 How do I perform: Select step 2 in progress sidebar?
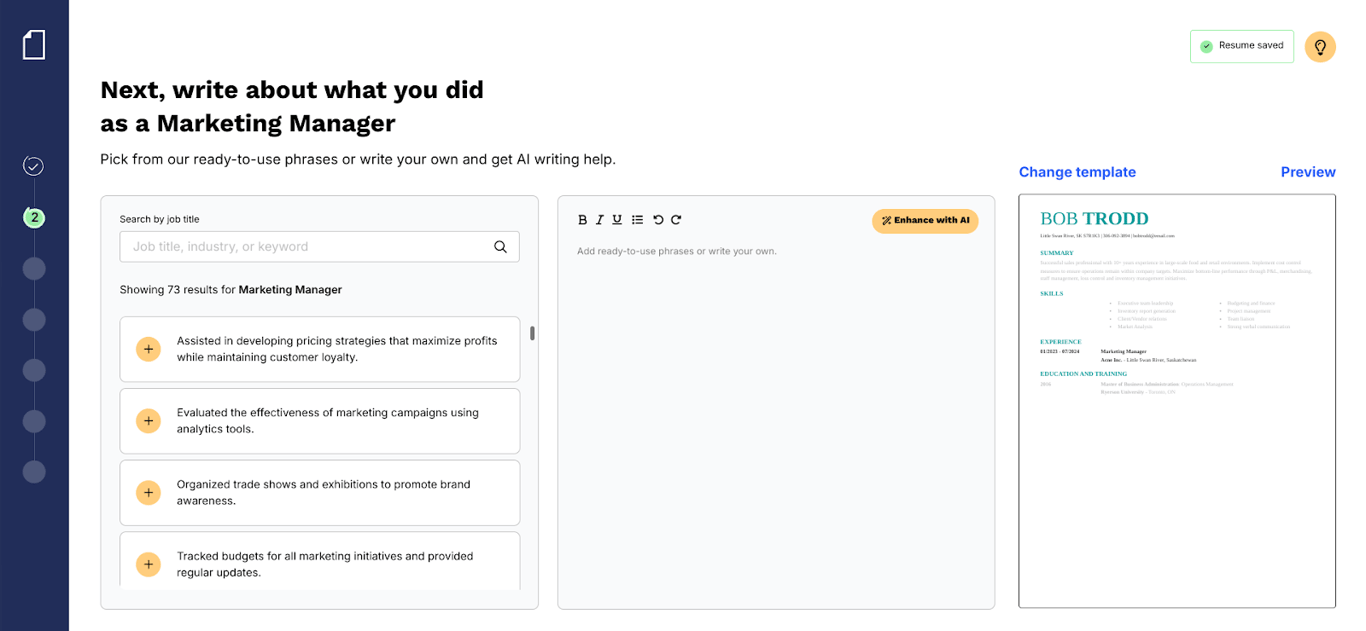click(34, 217)
